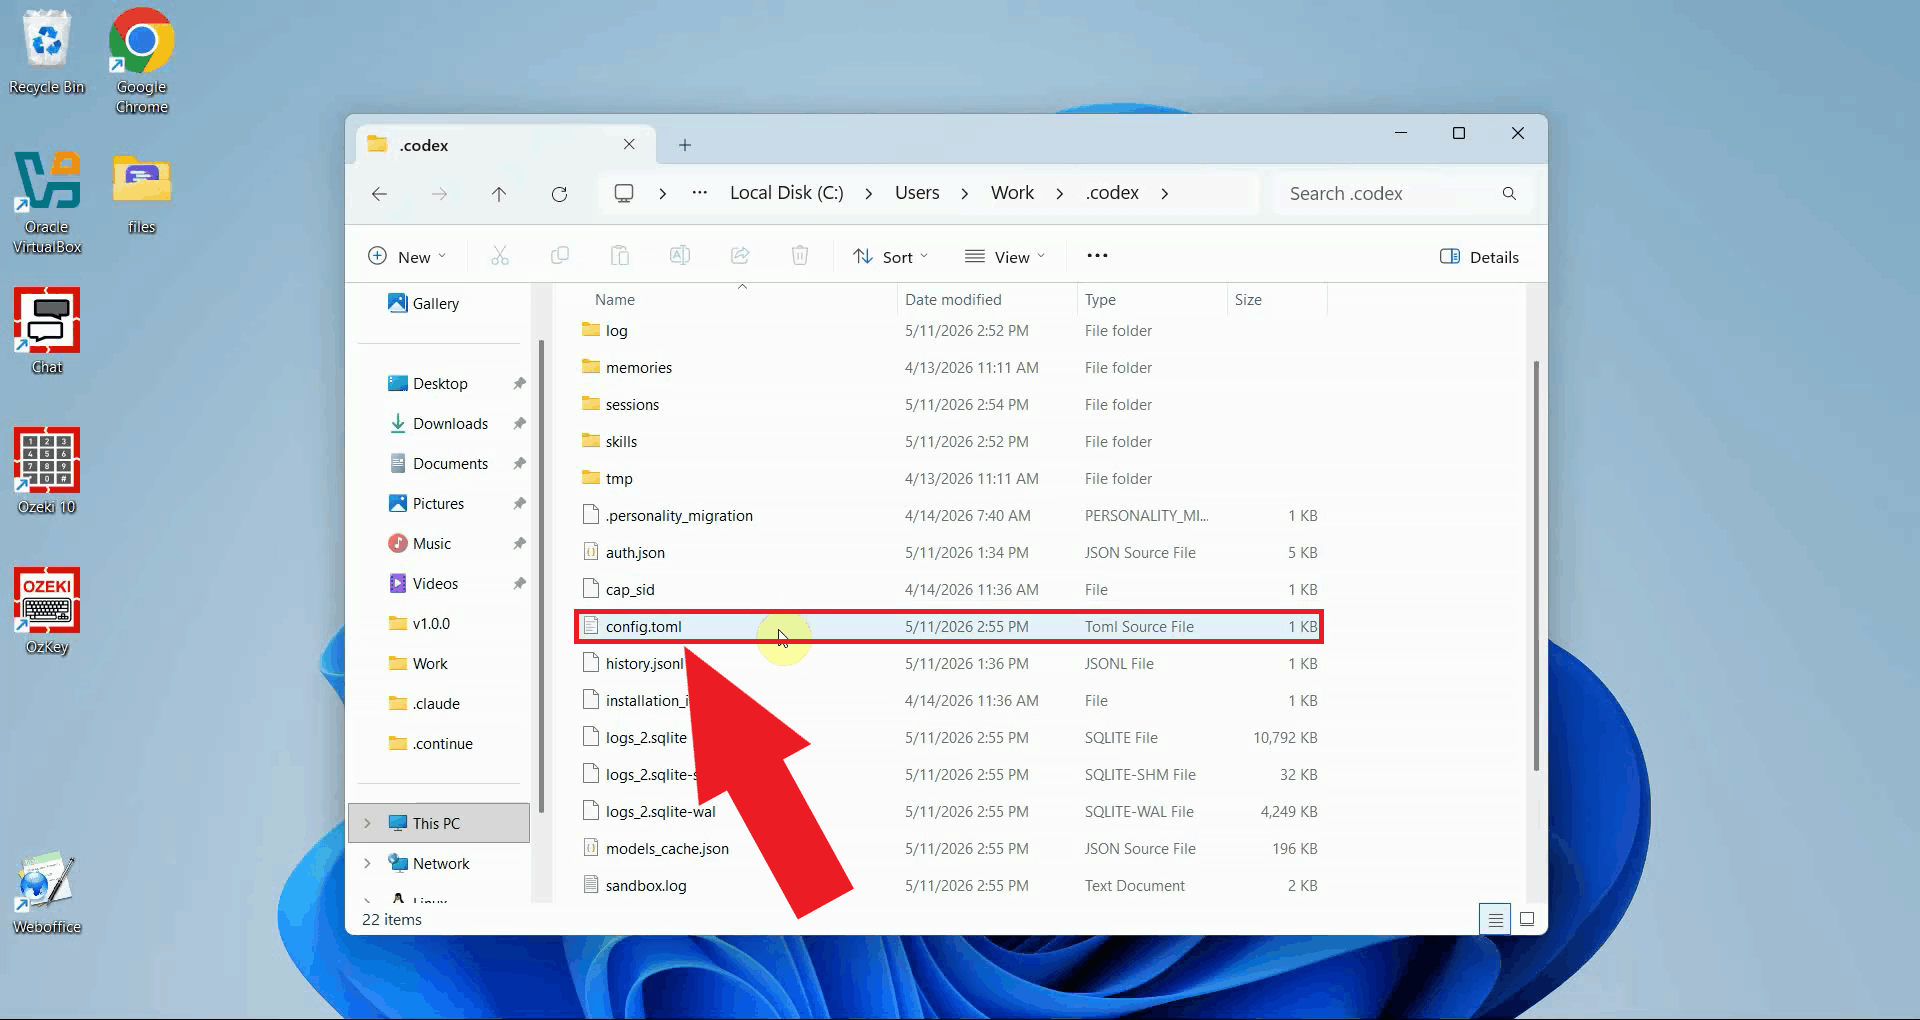Expand the This PC tree node

point(367,823)
